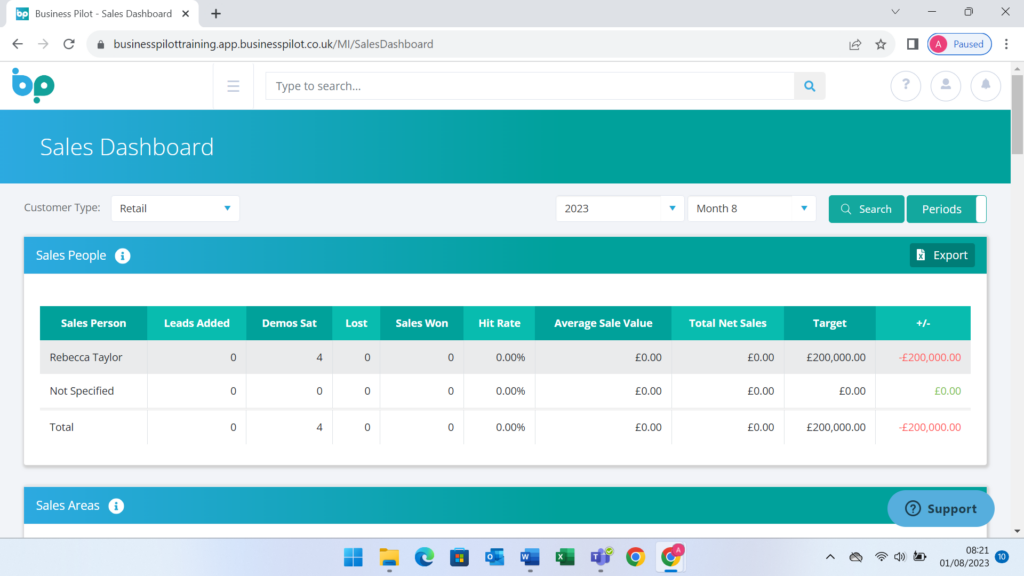Click the Target column header
1024x576 pixels.
click(x=829, y=323)
